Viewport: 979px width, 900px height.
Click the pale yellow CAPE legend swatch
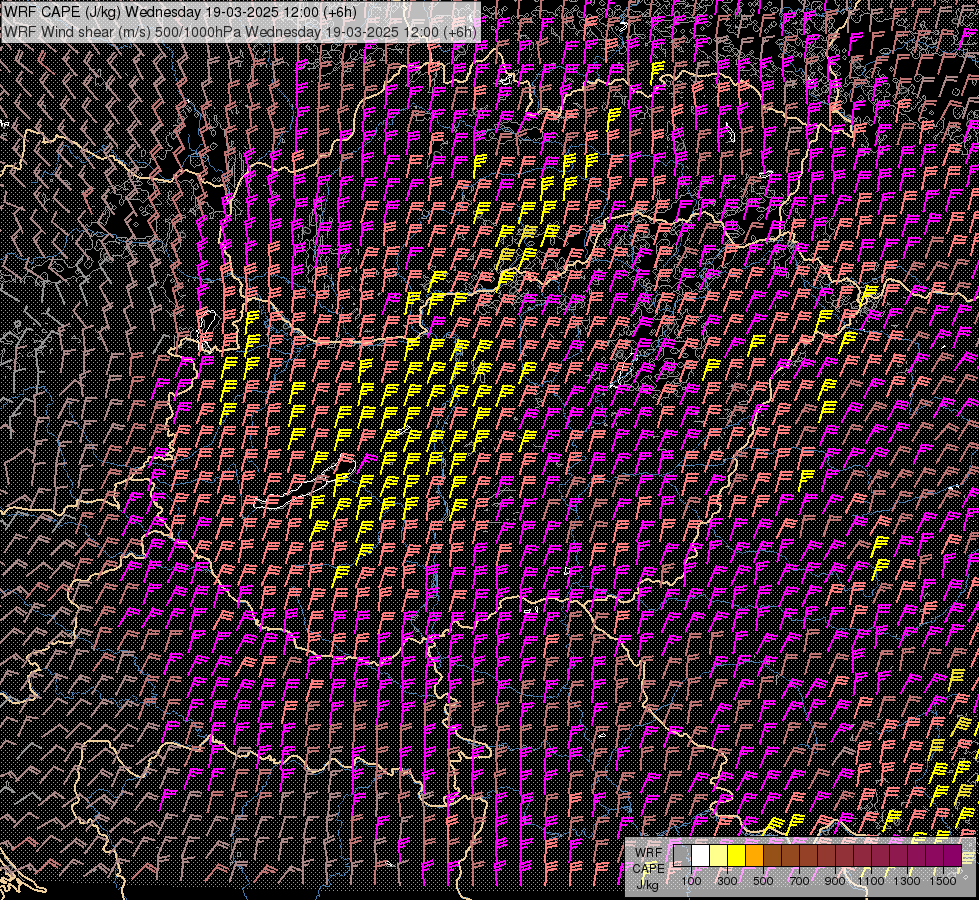[719, 856]
